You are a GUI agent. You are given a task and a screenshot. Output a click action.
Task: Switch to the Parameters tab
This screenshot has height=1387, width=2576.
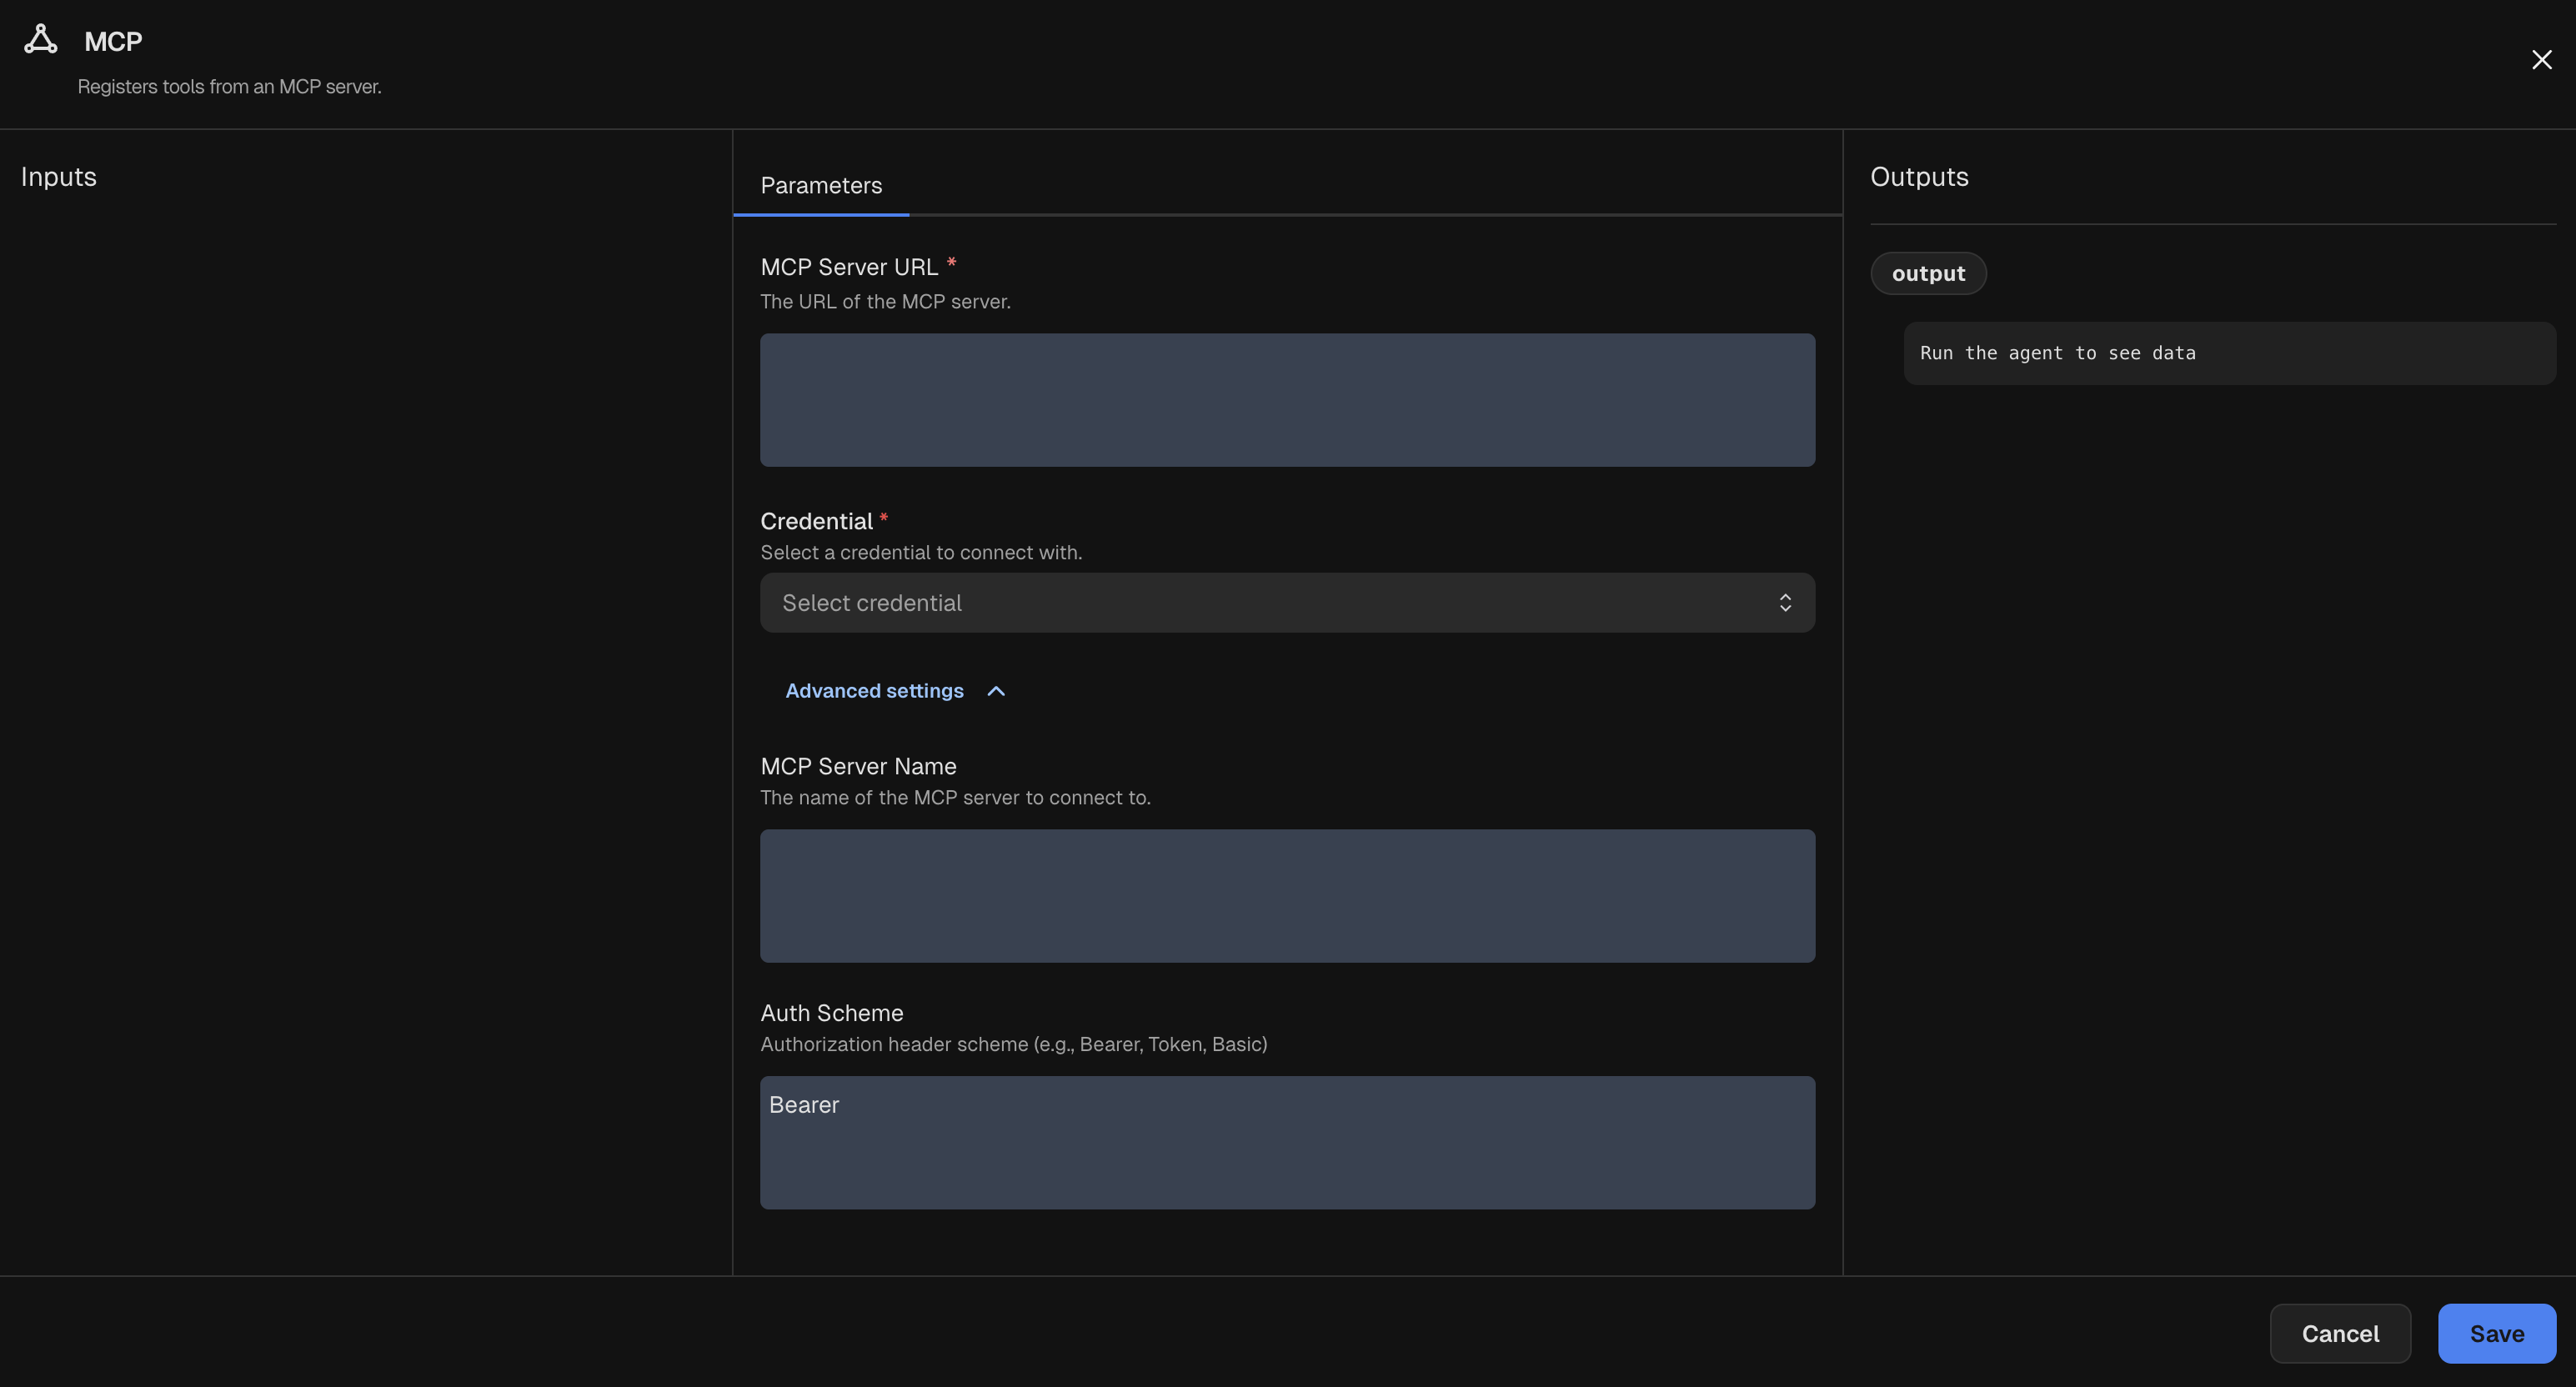[x=820, y=185]
